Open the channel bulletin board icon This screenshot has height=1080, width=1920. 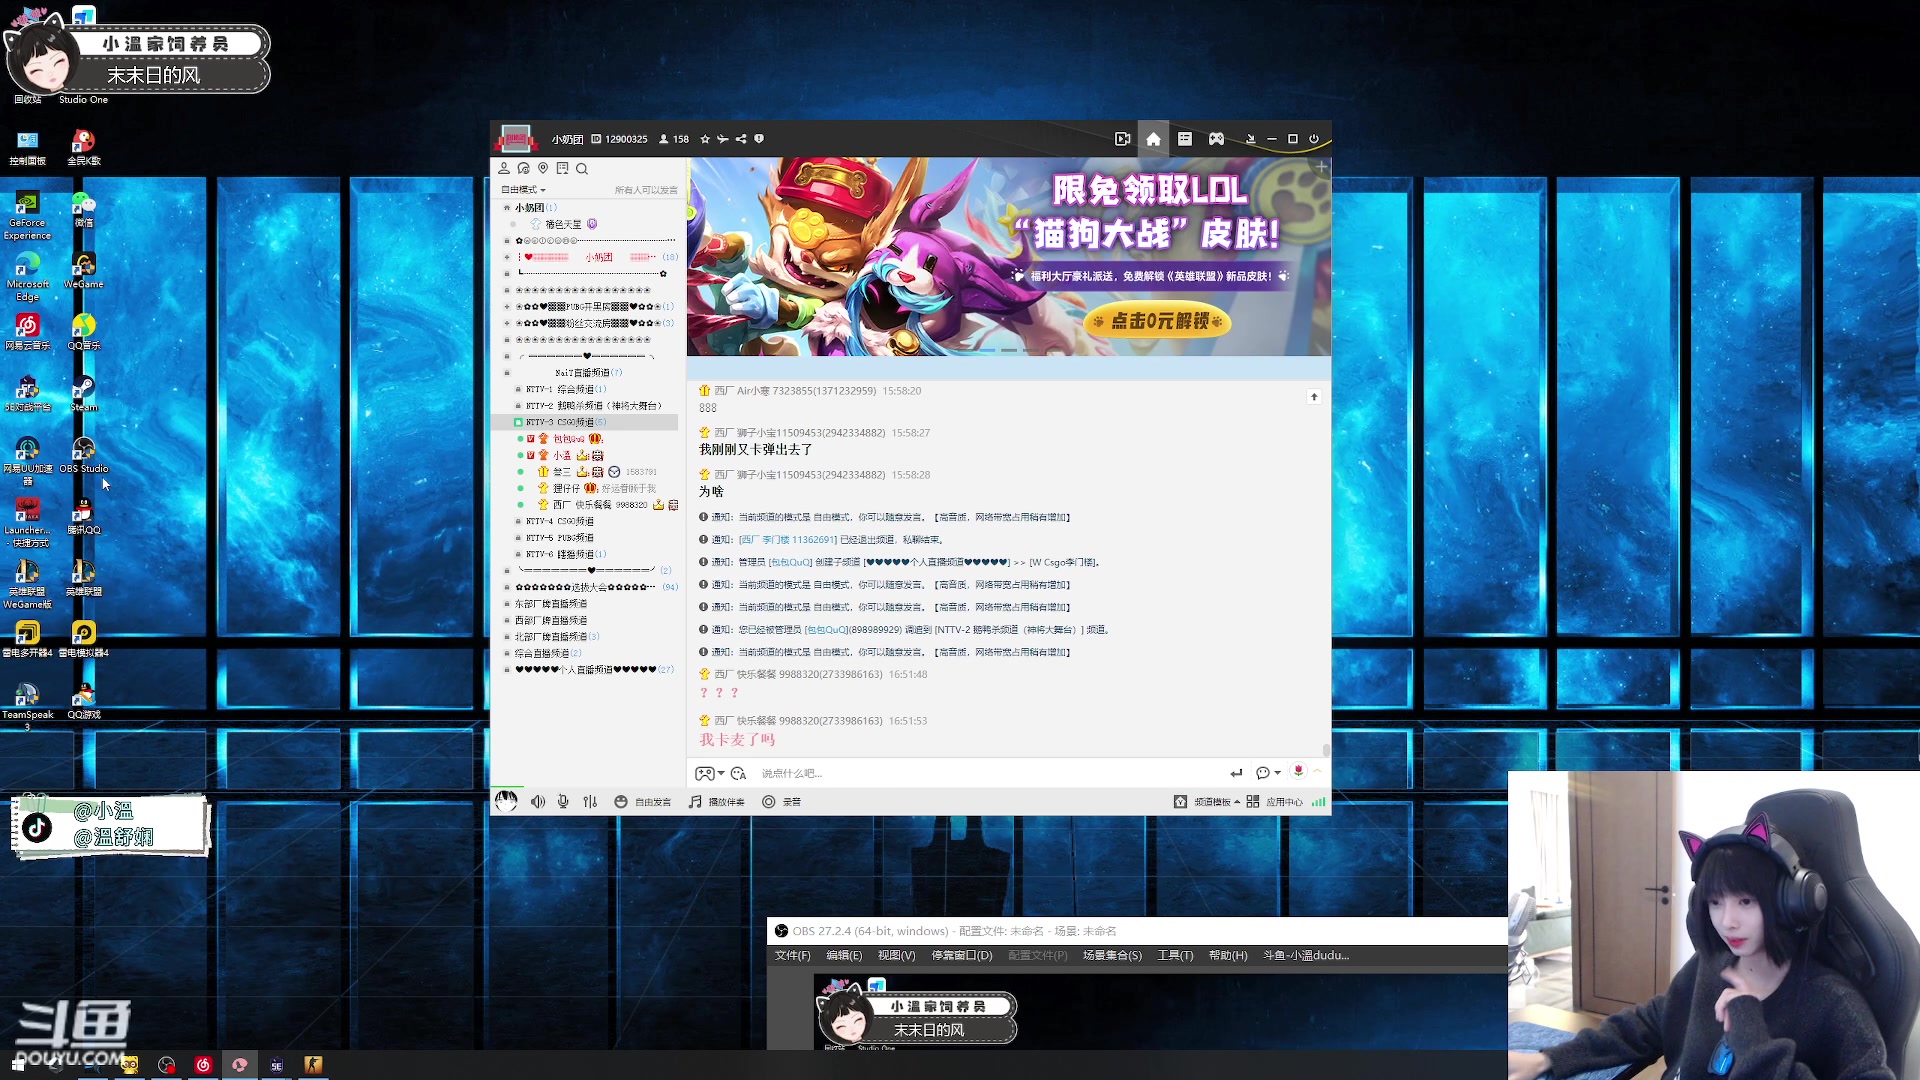pos(562,168)
